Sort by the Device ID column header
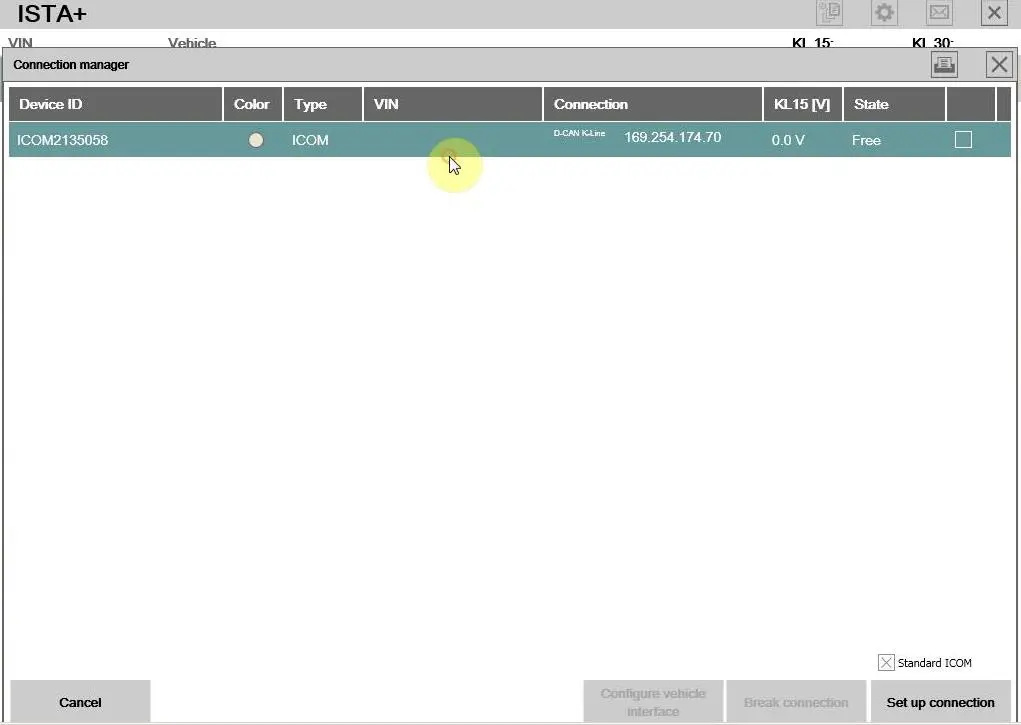The image size is (1021, 725). [x=115, y=104]
